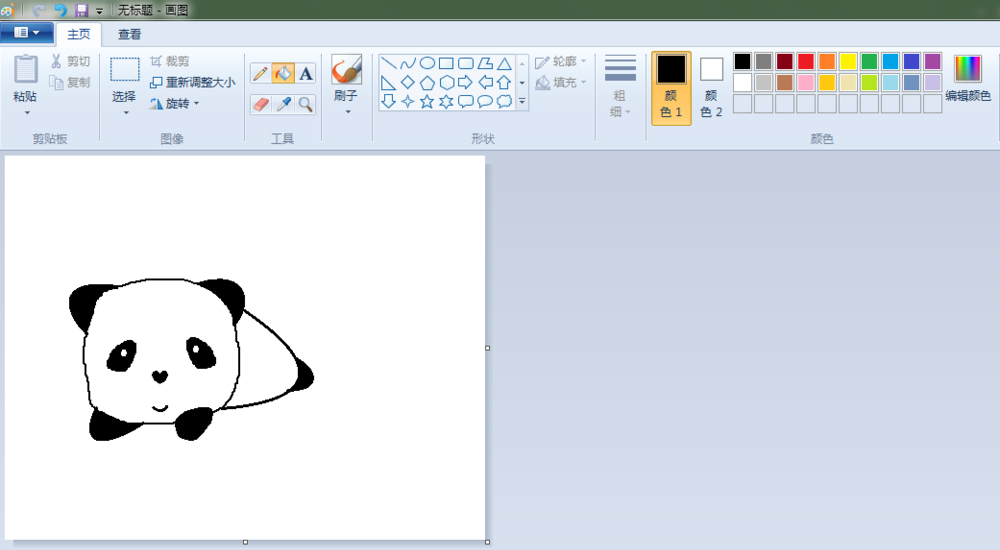Image resolution: width=1000 pixels, height=550 pixels.
Task: Choose the Four-point star shape
Action: [408, 101]
